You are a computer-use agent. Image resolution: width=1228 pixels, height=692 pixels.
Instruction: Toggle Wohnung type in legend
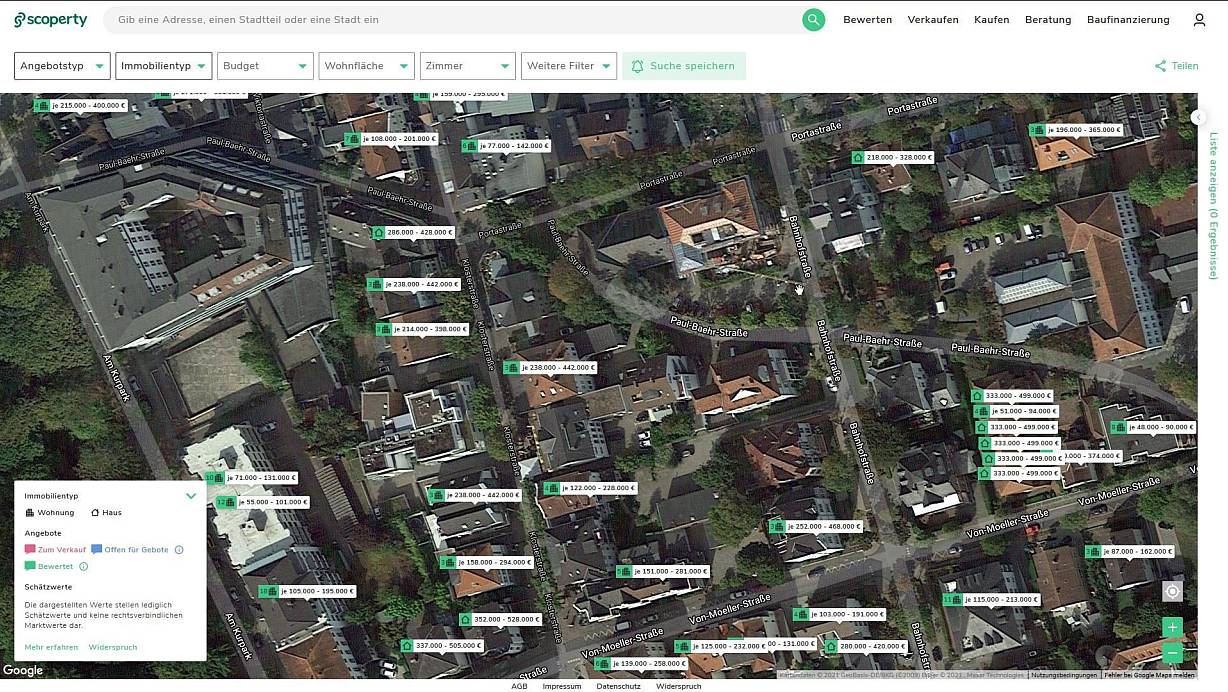pyautogui.click(x=50, y=512)
